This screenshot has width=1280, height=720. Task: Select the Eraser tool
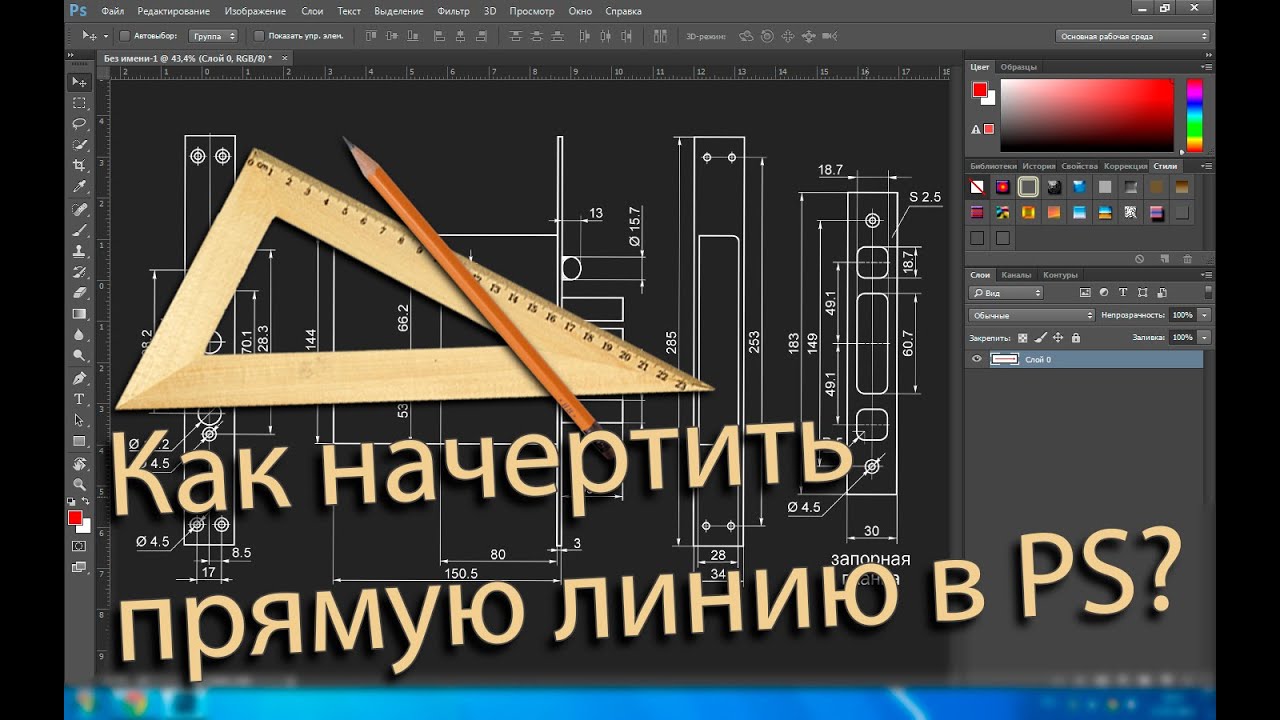79,294
